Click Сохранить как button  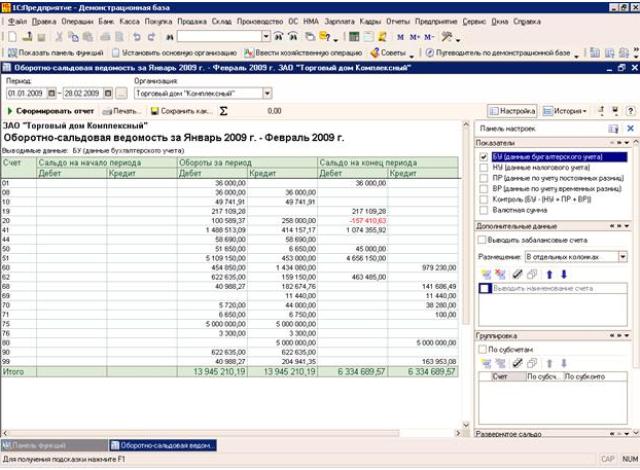(x=181, y=111)
